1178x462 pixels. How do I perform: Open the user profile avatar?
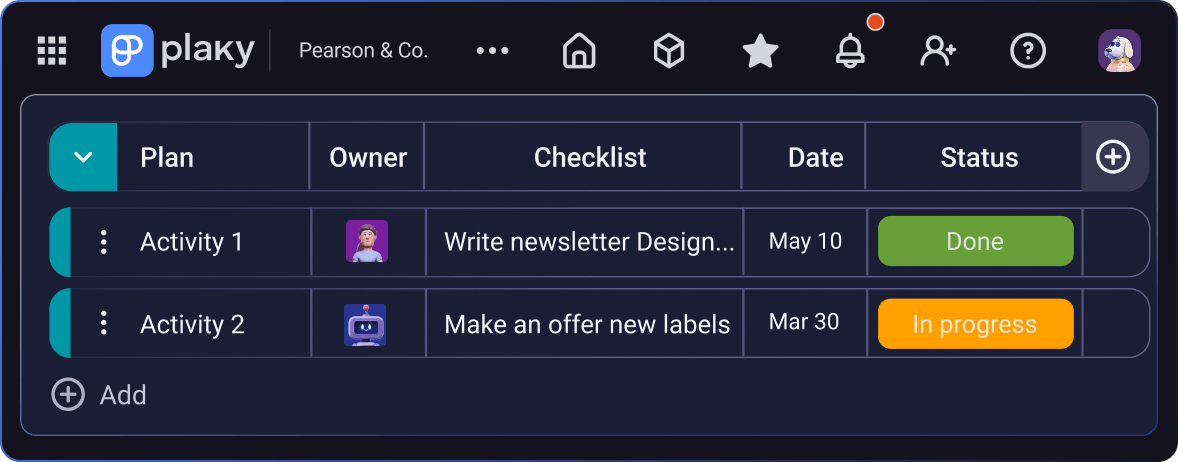1119,51
